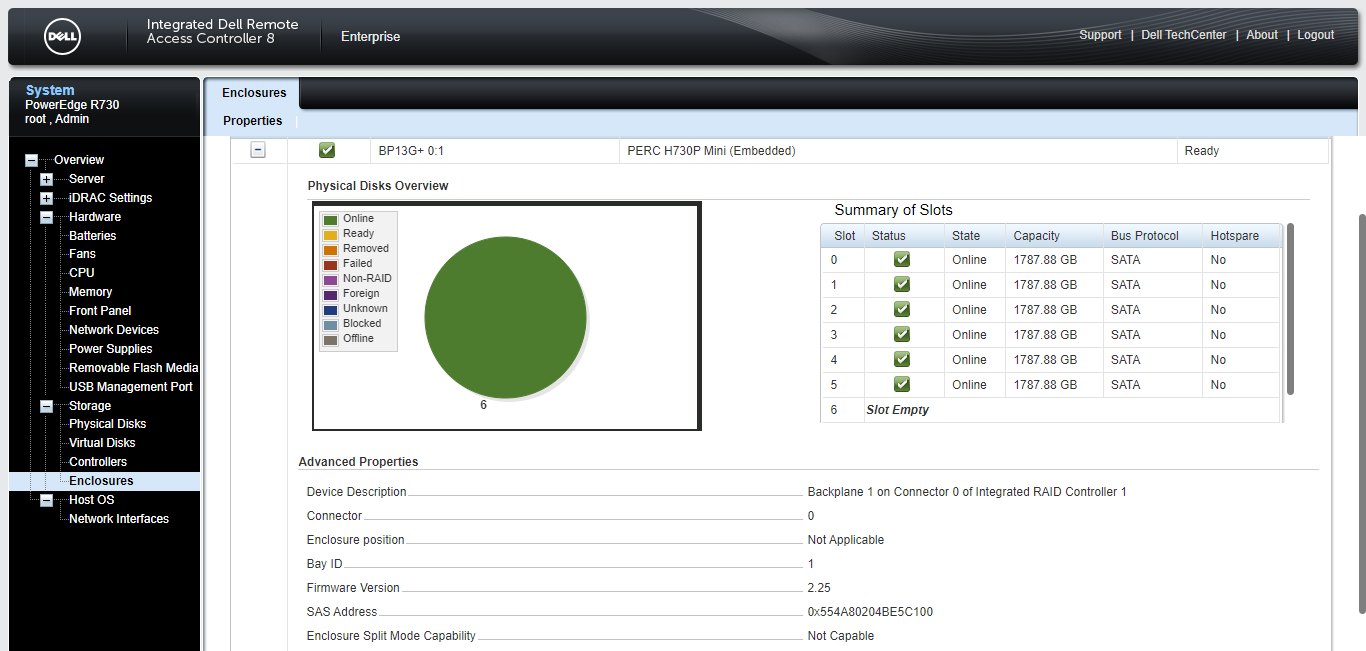Select Host OS in the navigation tree

pos(92,500)
